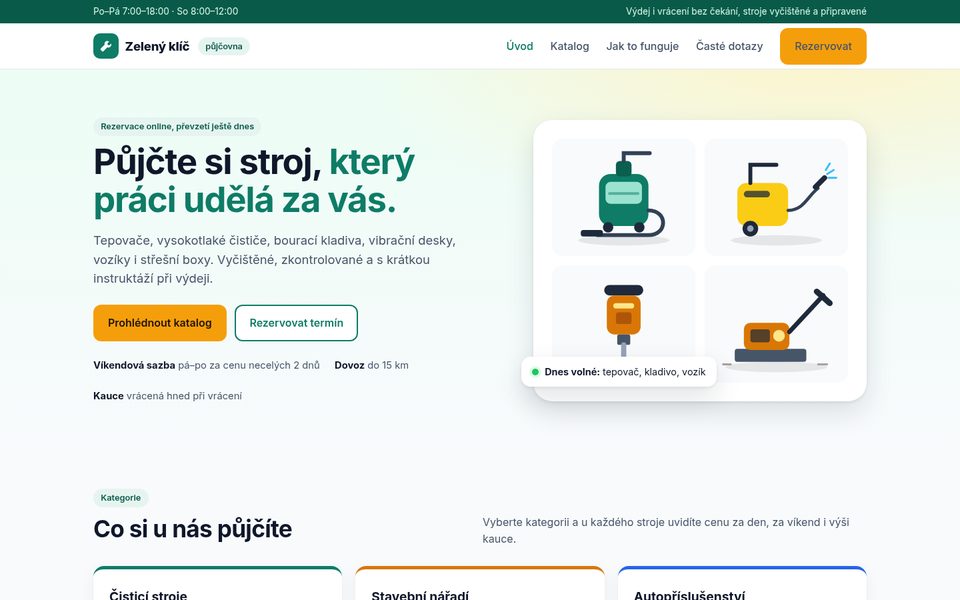Click the Rezervovat termín outlined button
The height and width of the screenshot is (600, 960).
(x=296, y=323)
